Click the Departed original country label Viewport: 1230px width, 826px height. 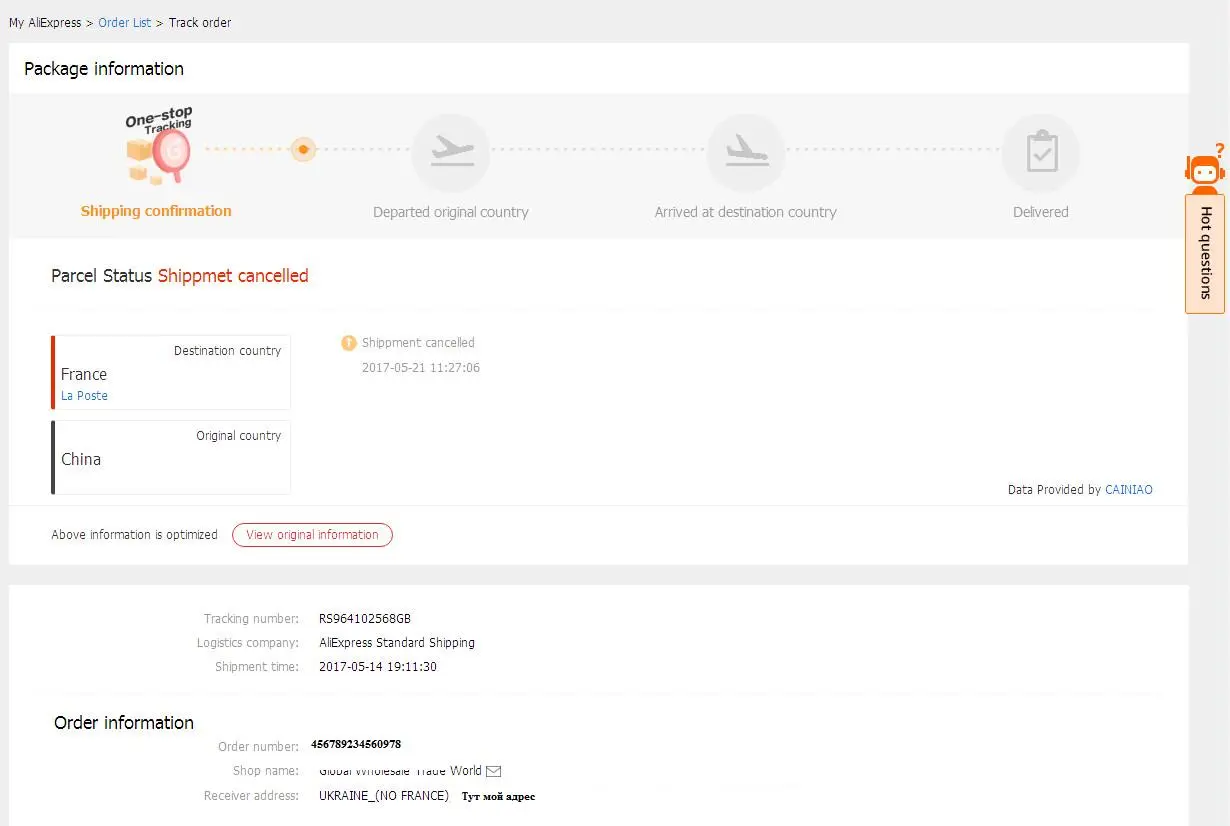(x=451, y=212)
